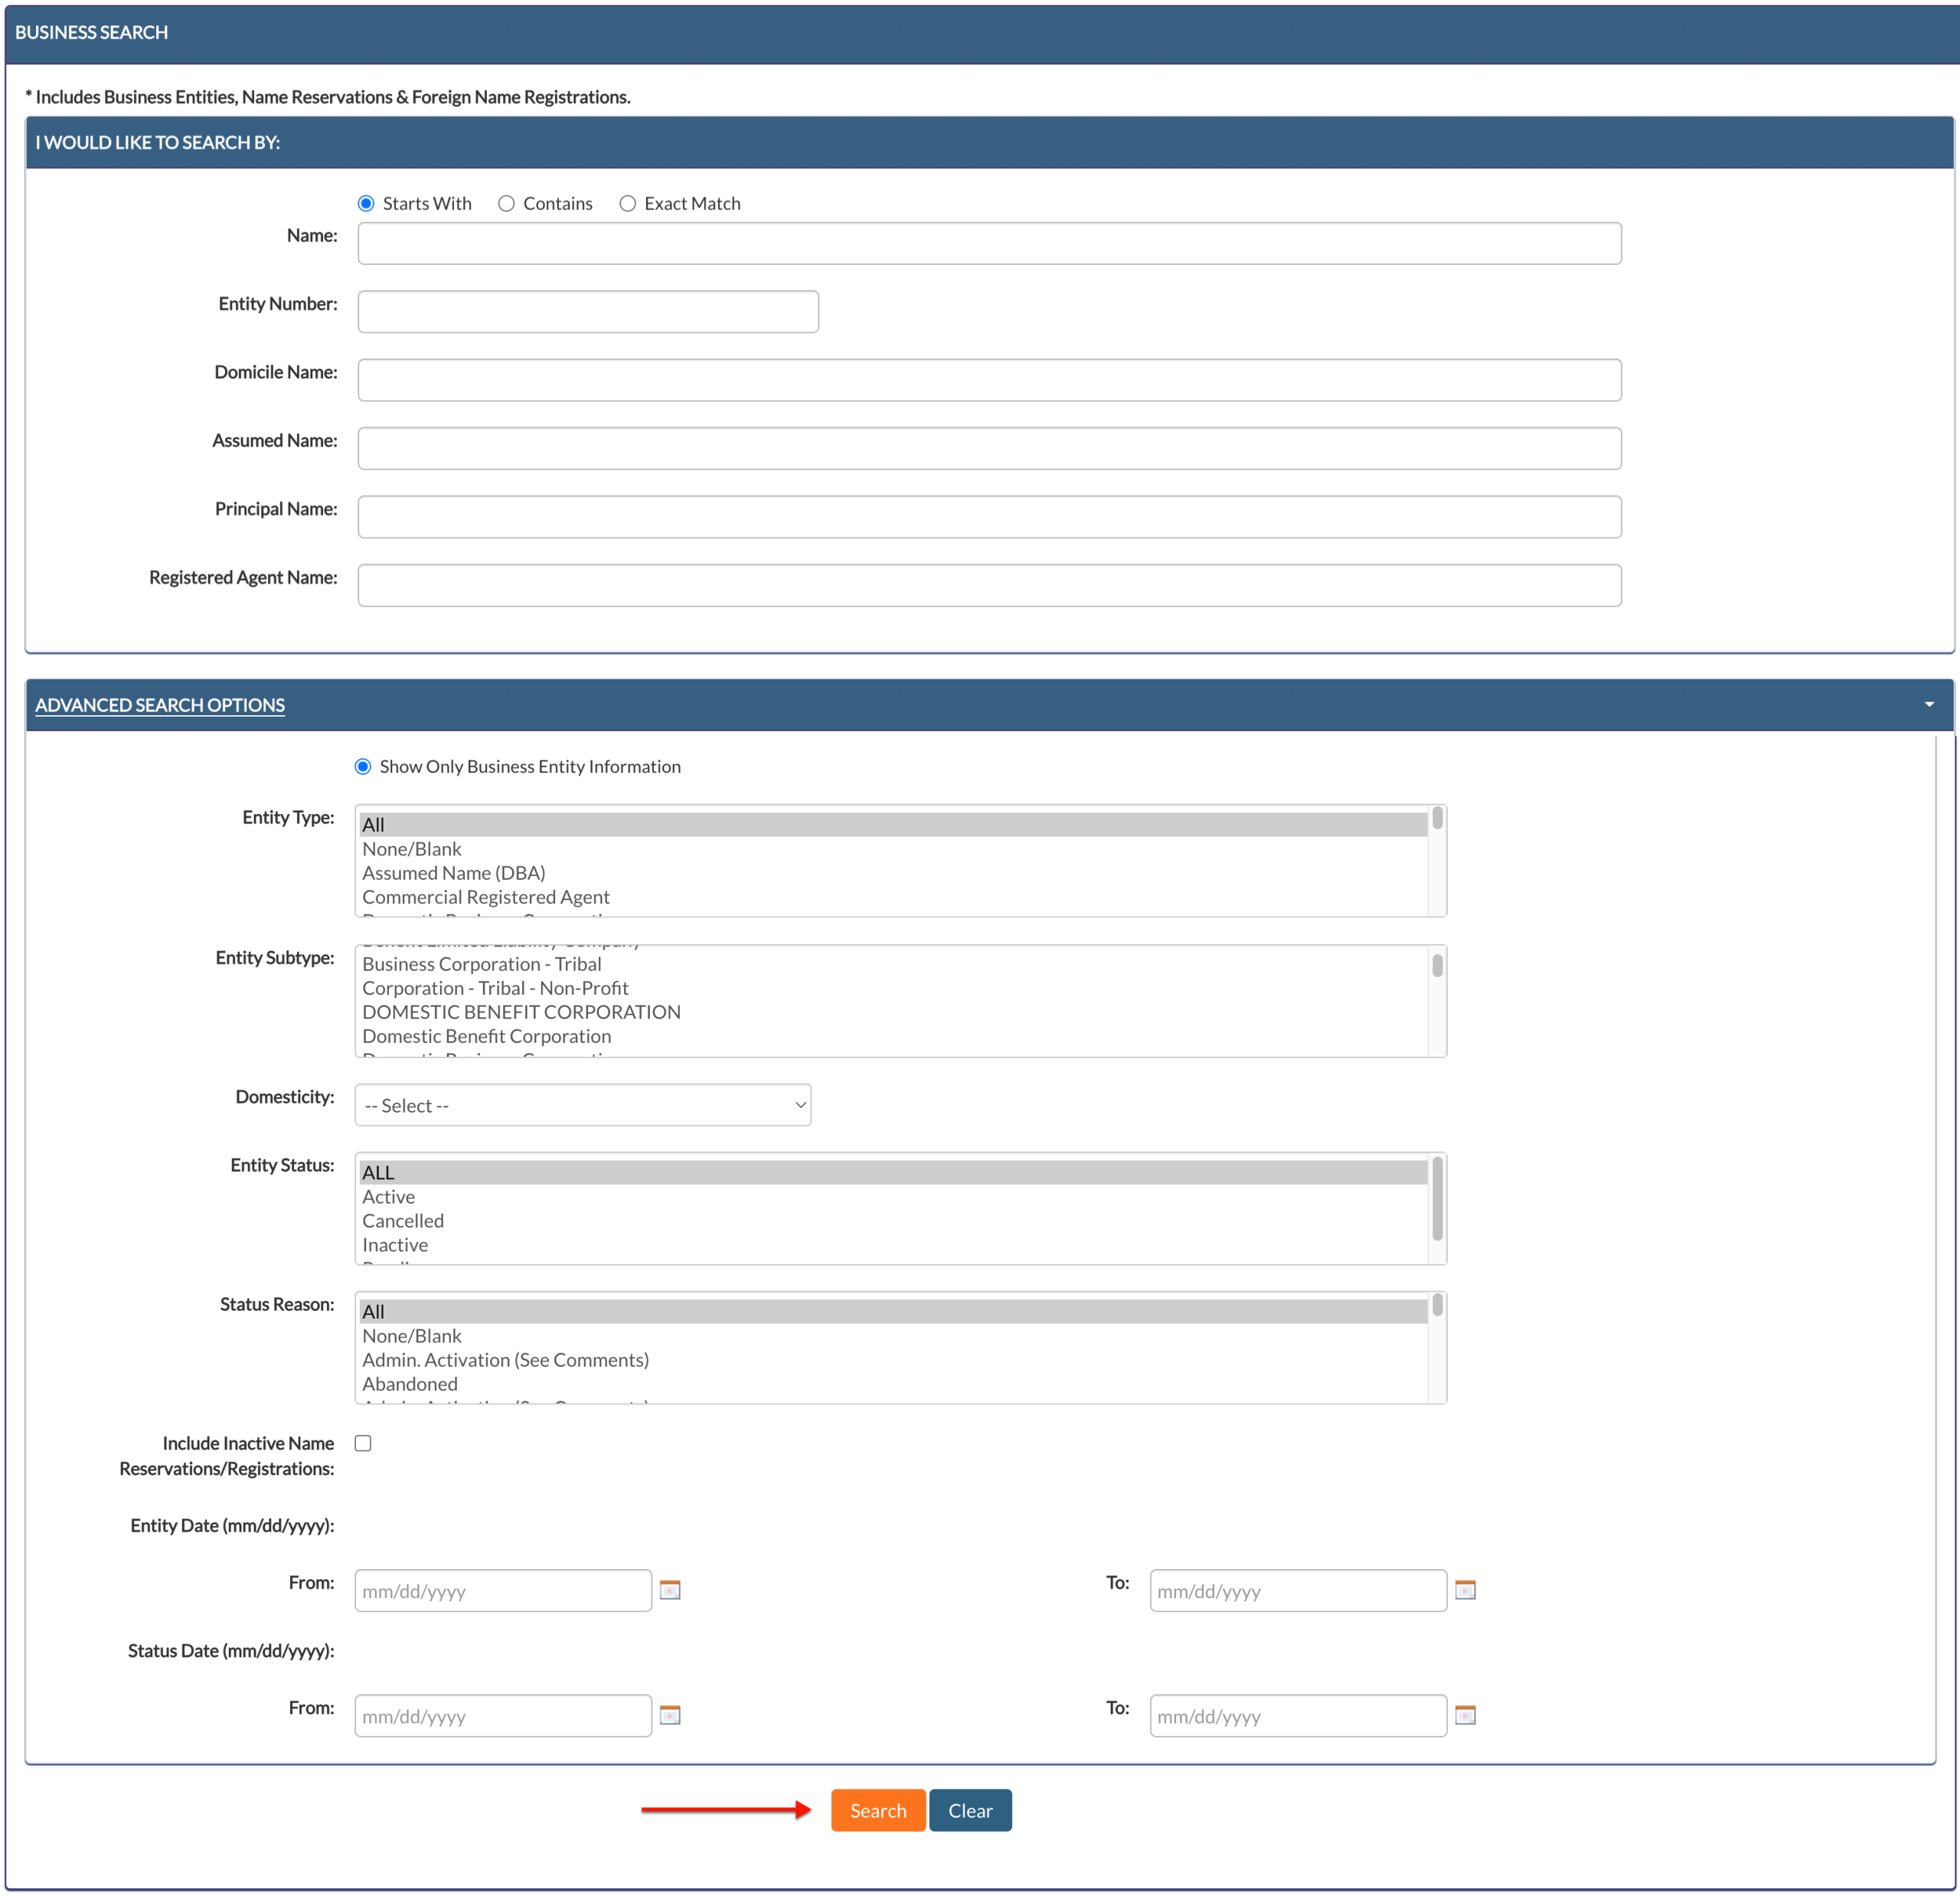Select Assumed Name (DBA) entity type
1960x1896 pixels.
coord(893,873)
